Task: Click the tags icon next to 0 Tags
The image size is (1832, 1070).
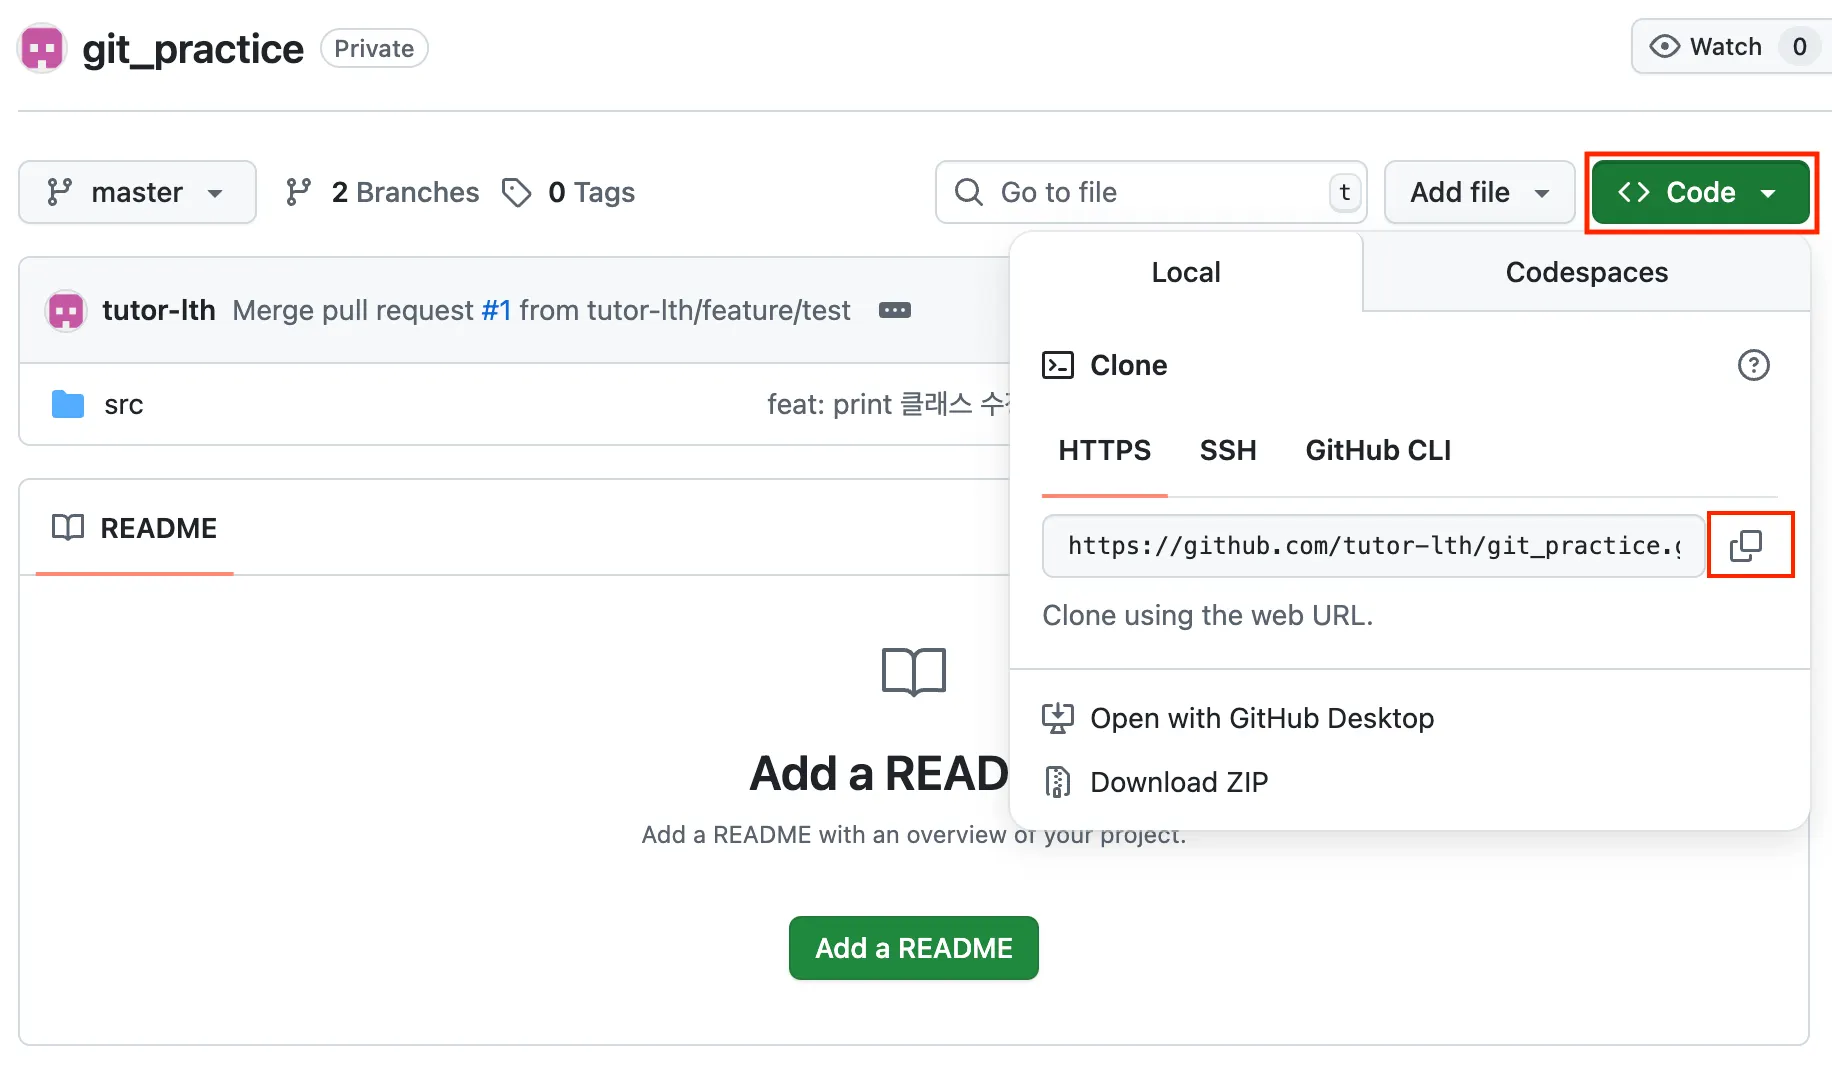Action: tap(516, 192)
